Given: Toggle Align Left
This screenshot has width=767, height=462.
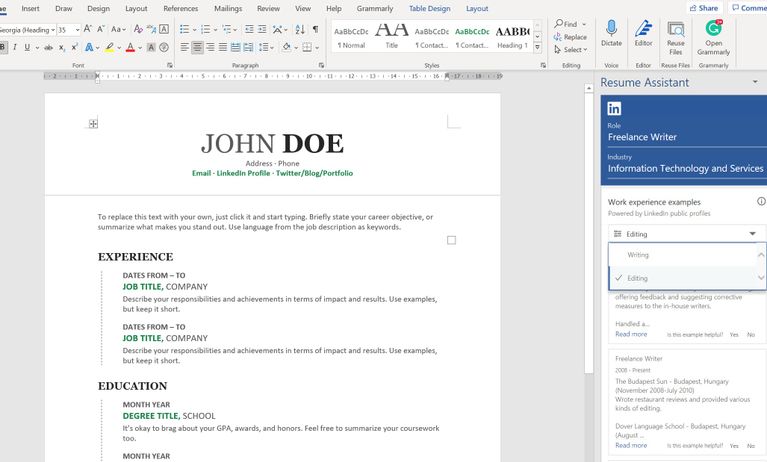Looking at the screenshot, I should 184,47.
